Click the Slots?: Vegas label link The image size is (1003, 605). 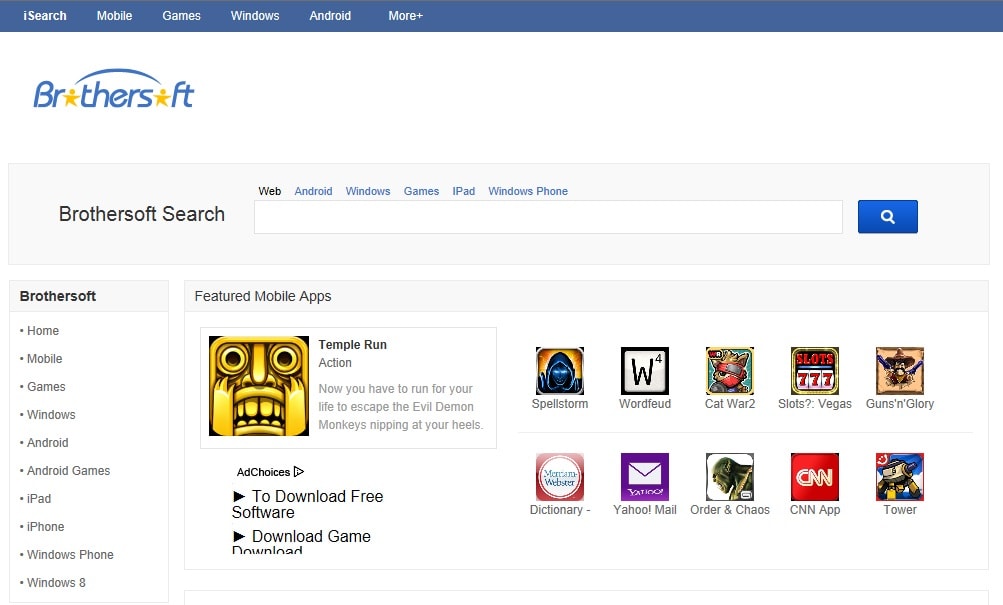click(815, 404)
